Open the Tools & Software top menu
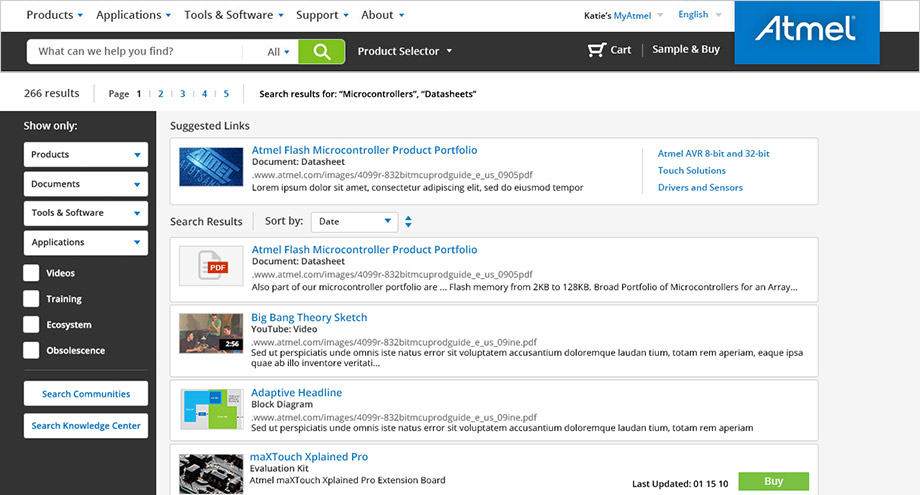Image resolution: width=920 pixels, height=495 pixels. [x=234, y=15]
